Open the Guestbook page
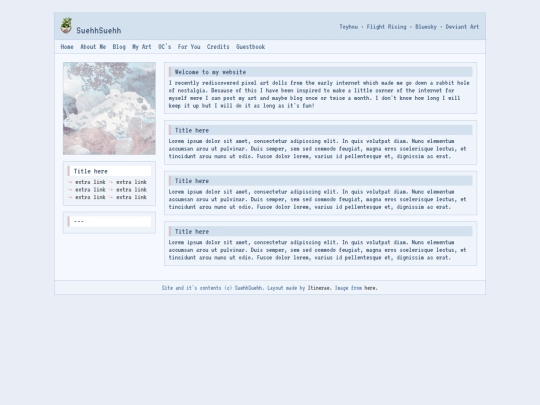Image resolution: width=540 pixels, height=405 pixels. click(x=250, y=47)
